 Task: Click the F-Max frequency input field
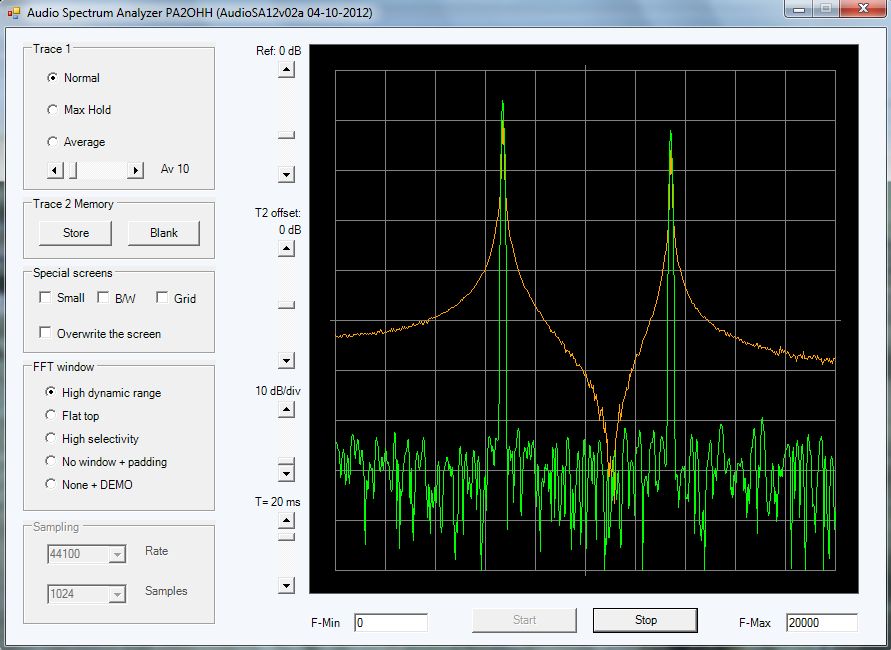coord(821,623)
